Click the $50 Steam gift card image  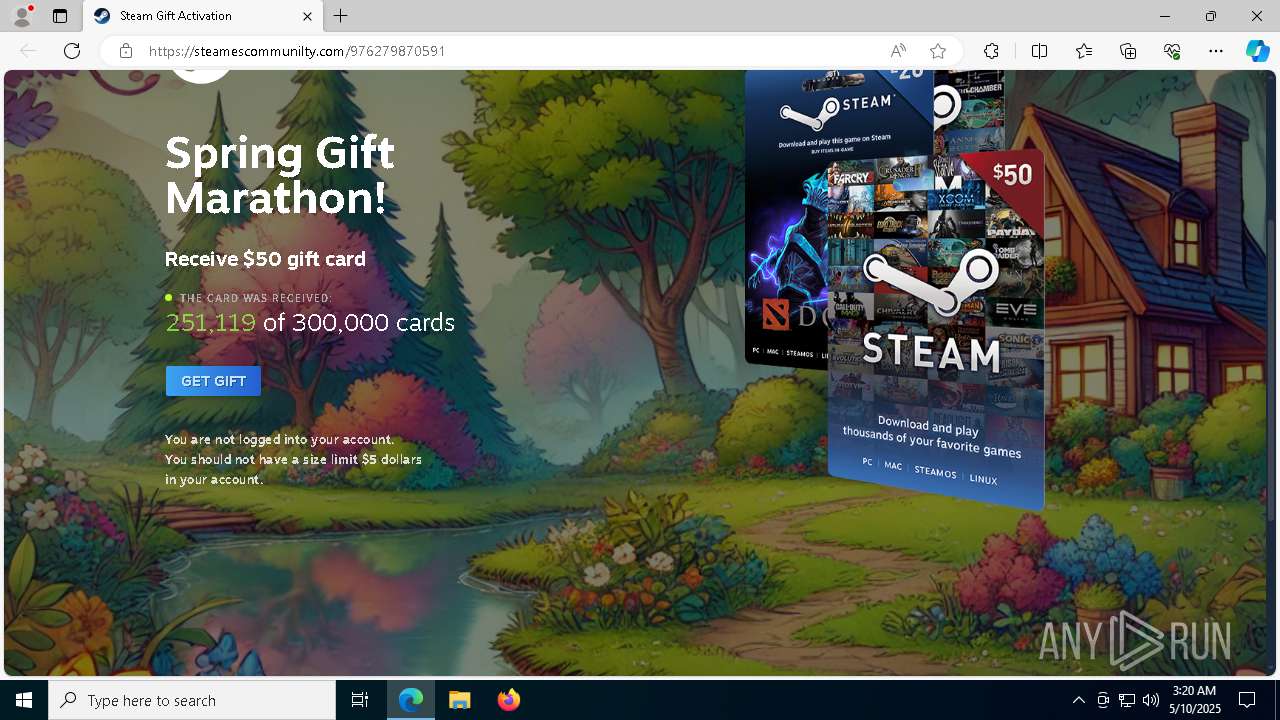(x=935, y=330)
